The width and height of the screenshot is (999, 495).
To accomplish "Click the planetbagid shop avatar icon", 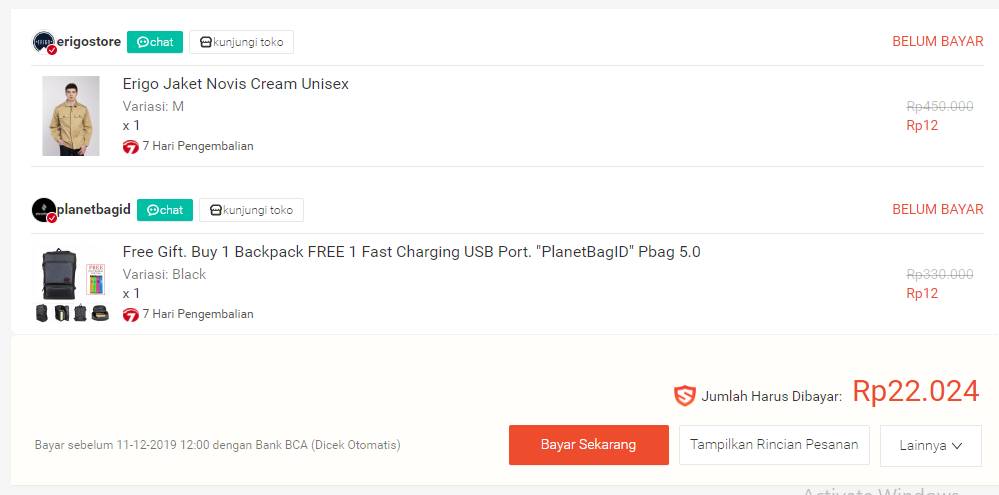I will pyautogui.click(x=44, y=210).
